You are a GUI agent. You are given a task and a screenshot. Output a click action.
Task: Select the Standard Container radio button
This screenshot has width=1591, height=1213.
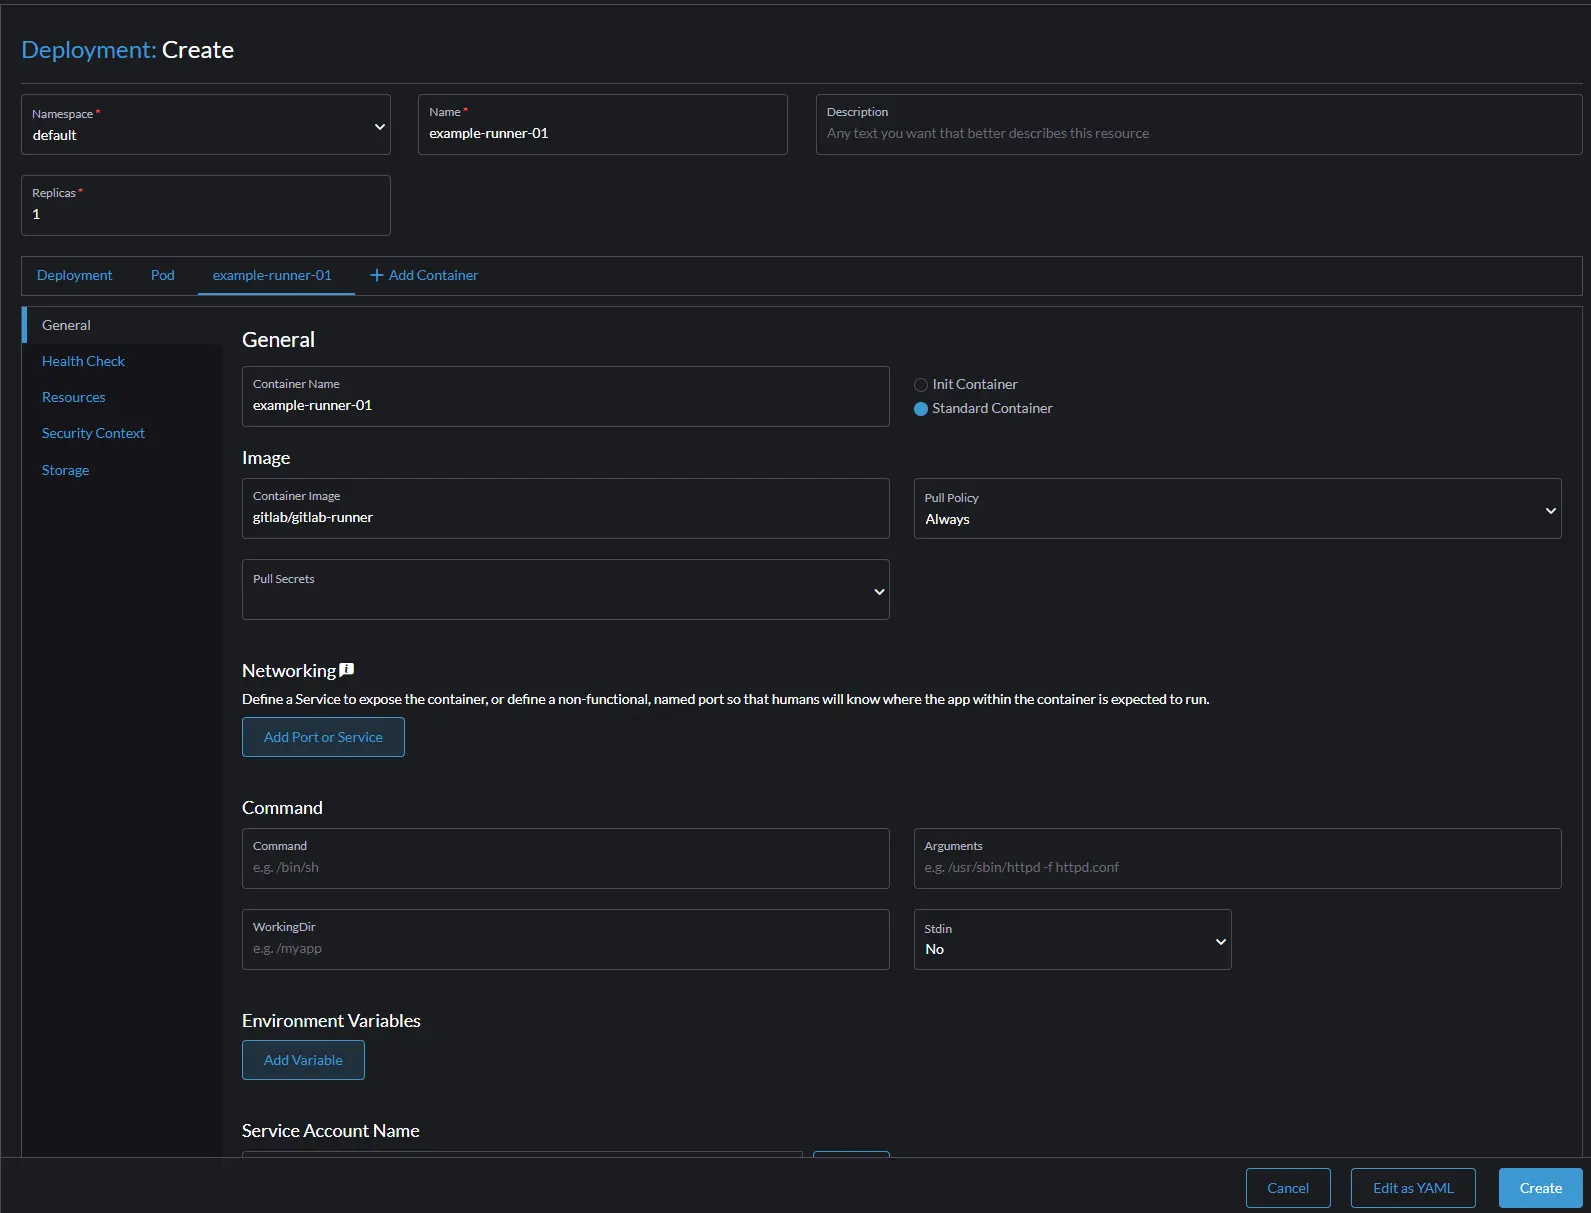click(921, 409)
